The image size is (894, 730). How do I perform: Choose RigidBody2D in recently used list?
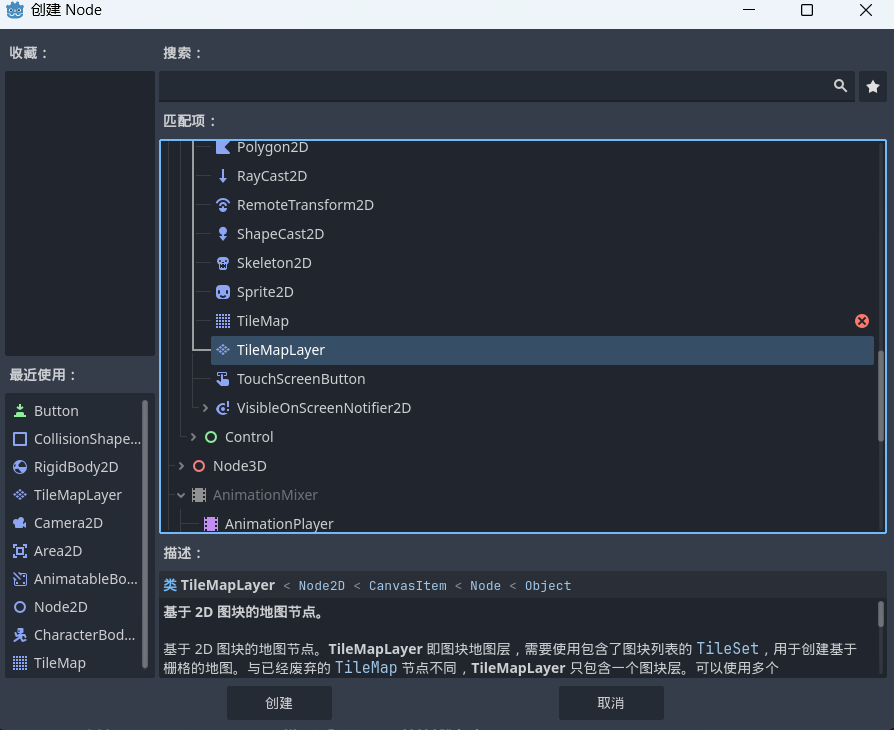(76, 467)
